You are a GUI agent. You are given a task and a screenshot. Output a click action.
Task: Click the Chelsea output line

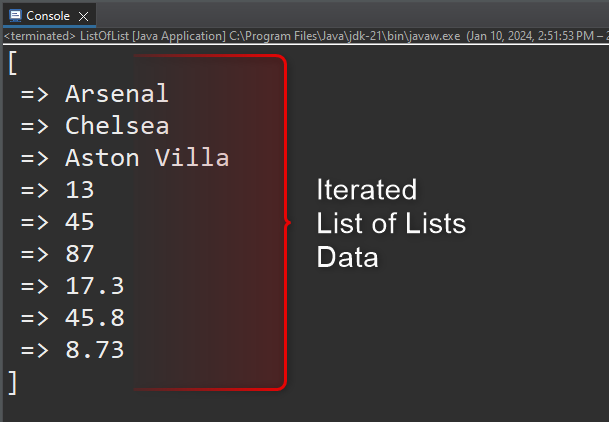coord(95,126)
